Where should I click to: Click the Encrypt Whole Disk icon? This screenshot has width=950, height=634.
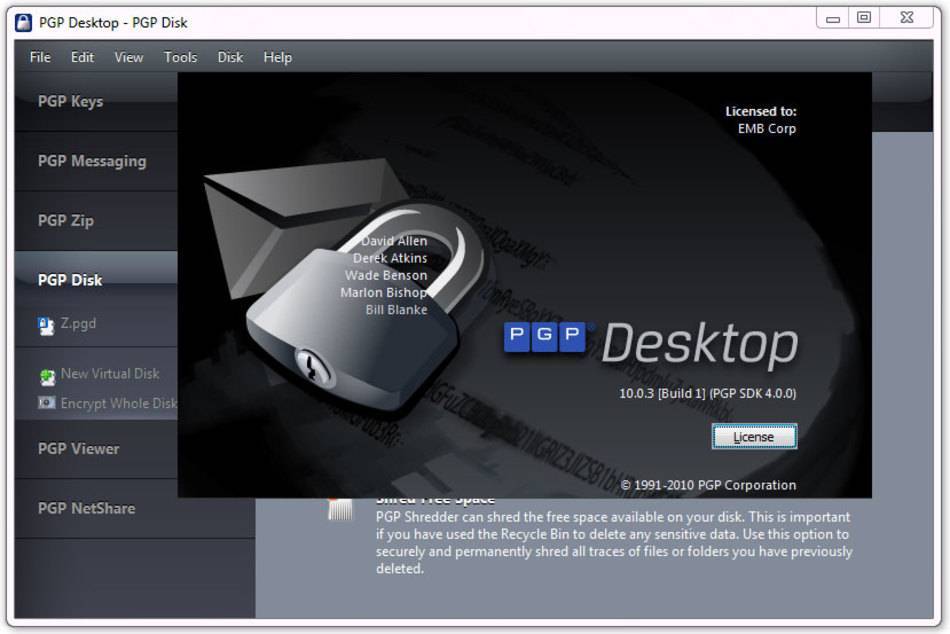point(47,404)
